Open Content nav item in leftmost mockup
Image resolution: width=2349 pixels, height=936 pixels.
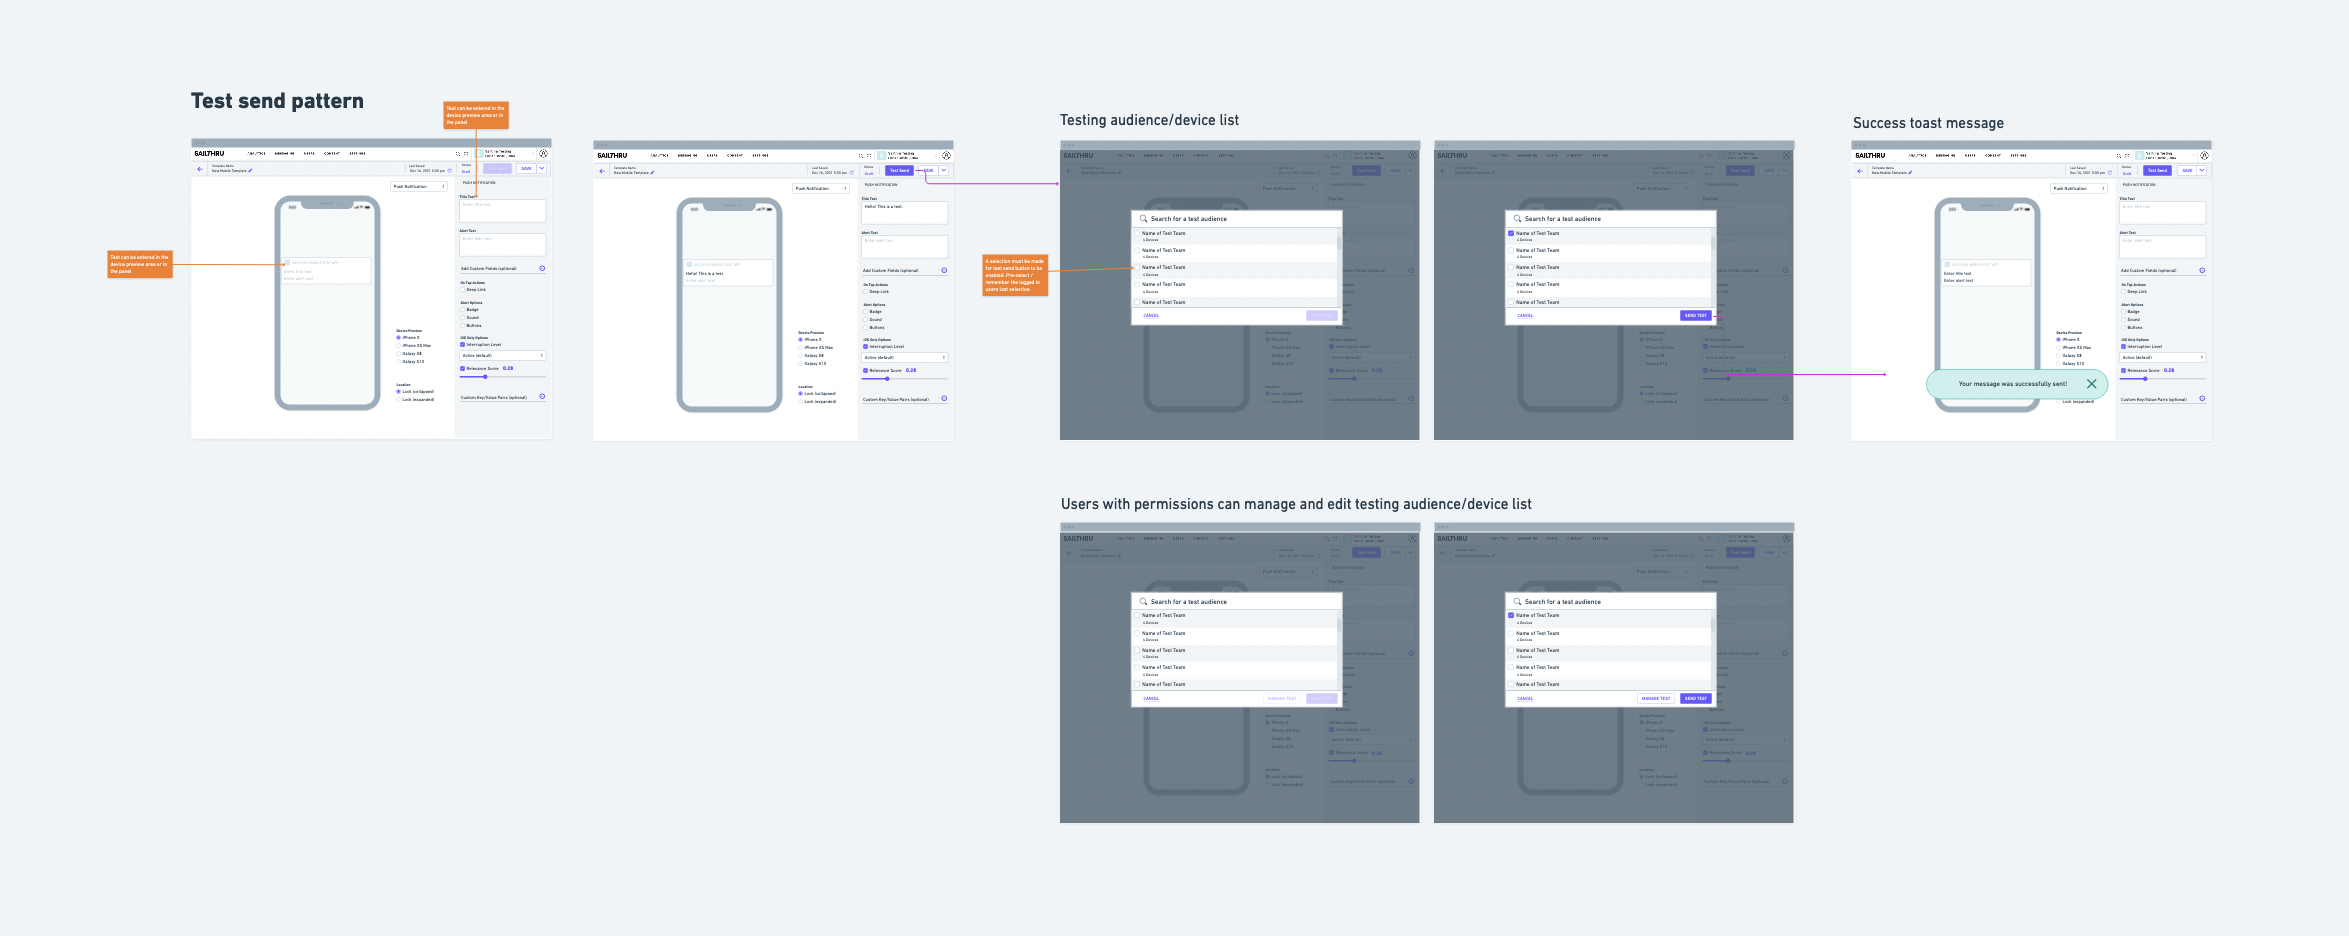point(331,154)
